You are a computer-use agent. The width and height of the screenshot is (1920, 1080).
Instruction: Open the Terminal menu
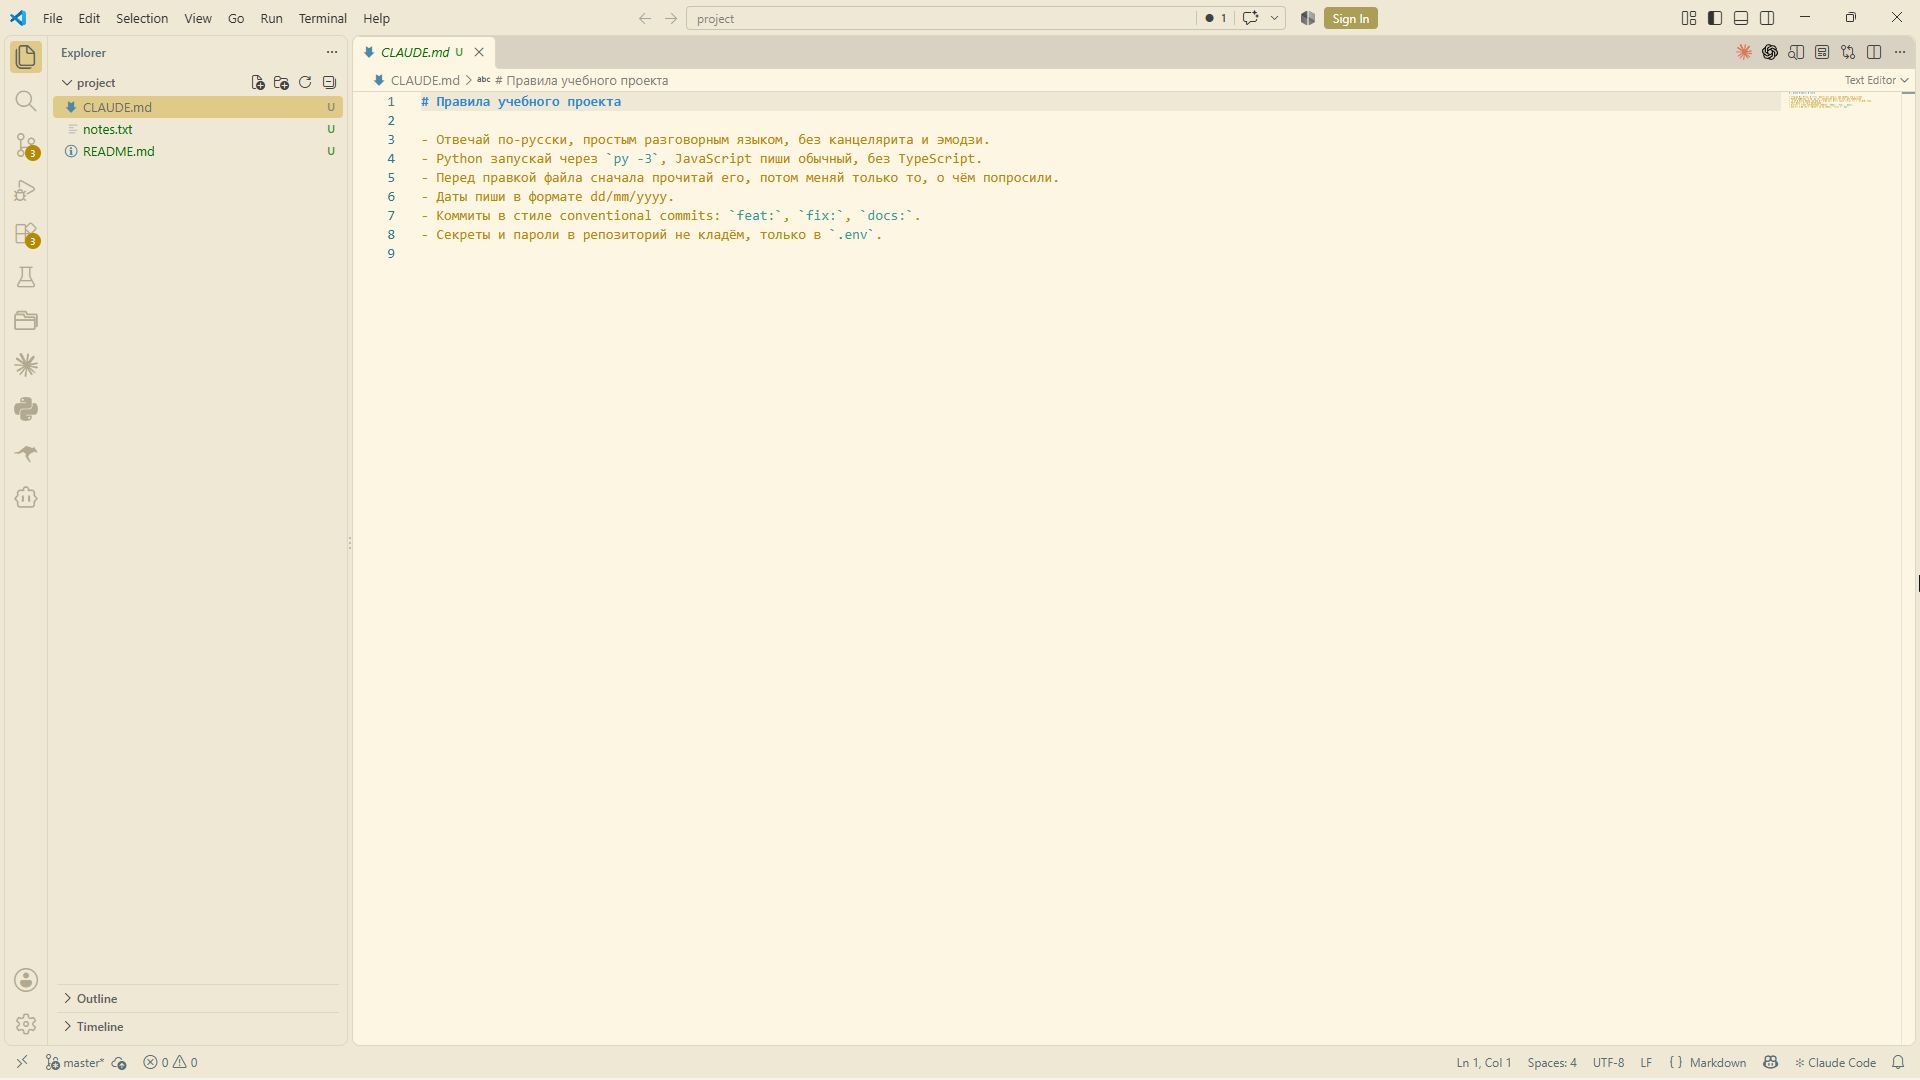point(322,18)
